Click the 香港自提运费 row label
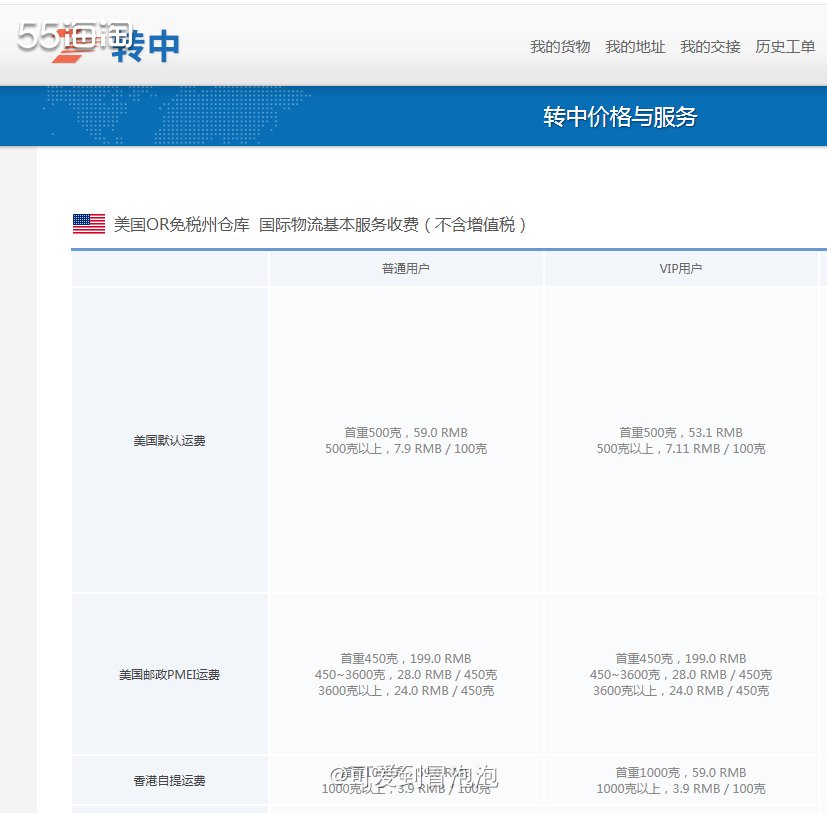Image resolution: width=827 pixels, height=813 pixels. [168, 780]
